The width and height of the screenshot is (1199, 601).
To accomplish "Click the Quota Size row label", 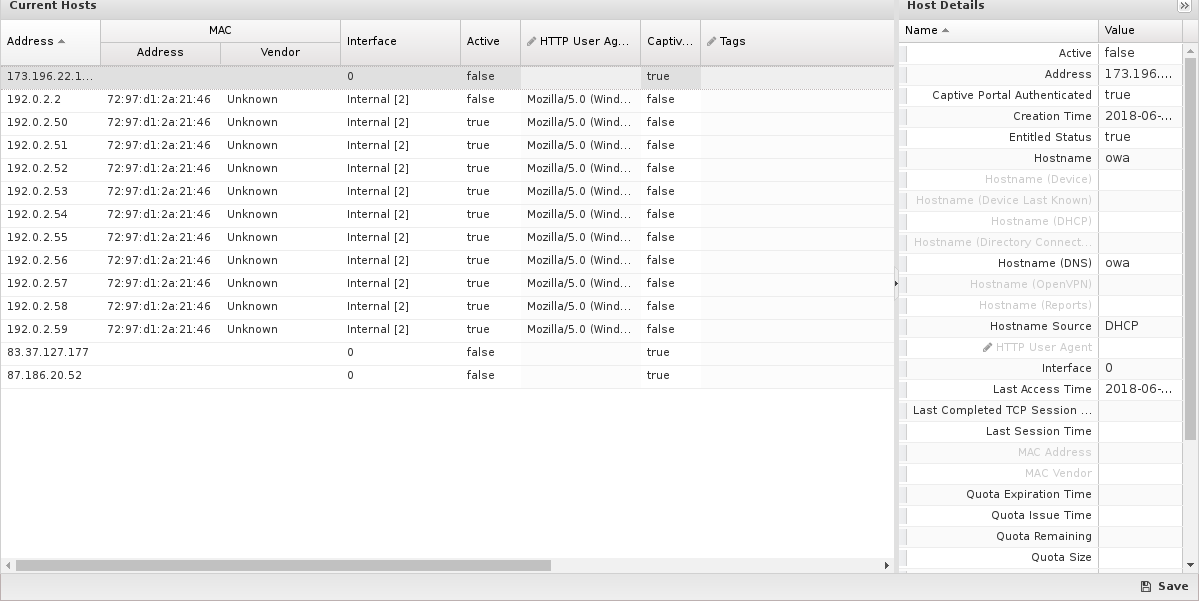I will [x=1061, y=557].
